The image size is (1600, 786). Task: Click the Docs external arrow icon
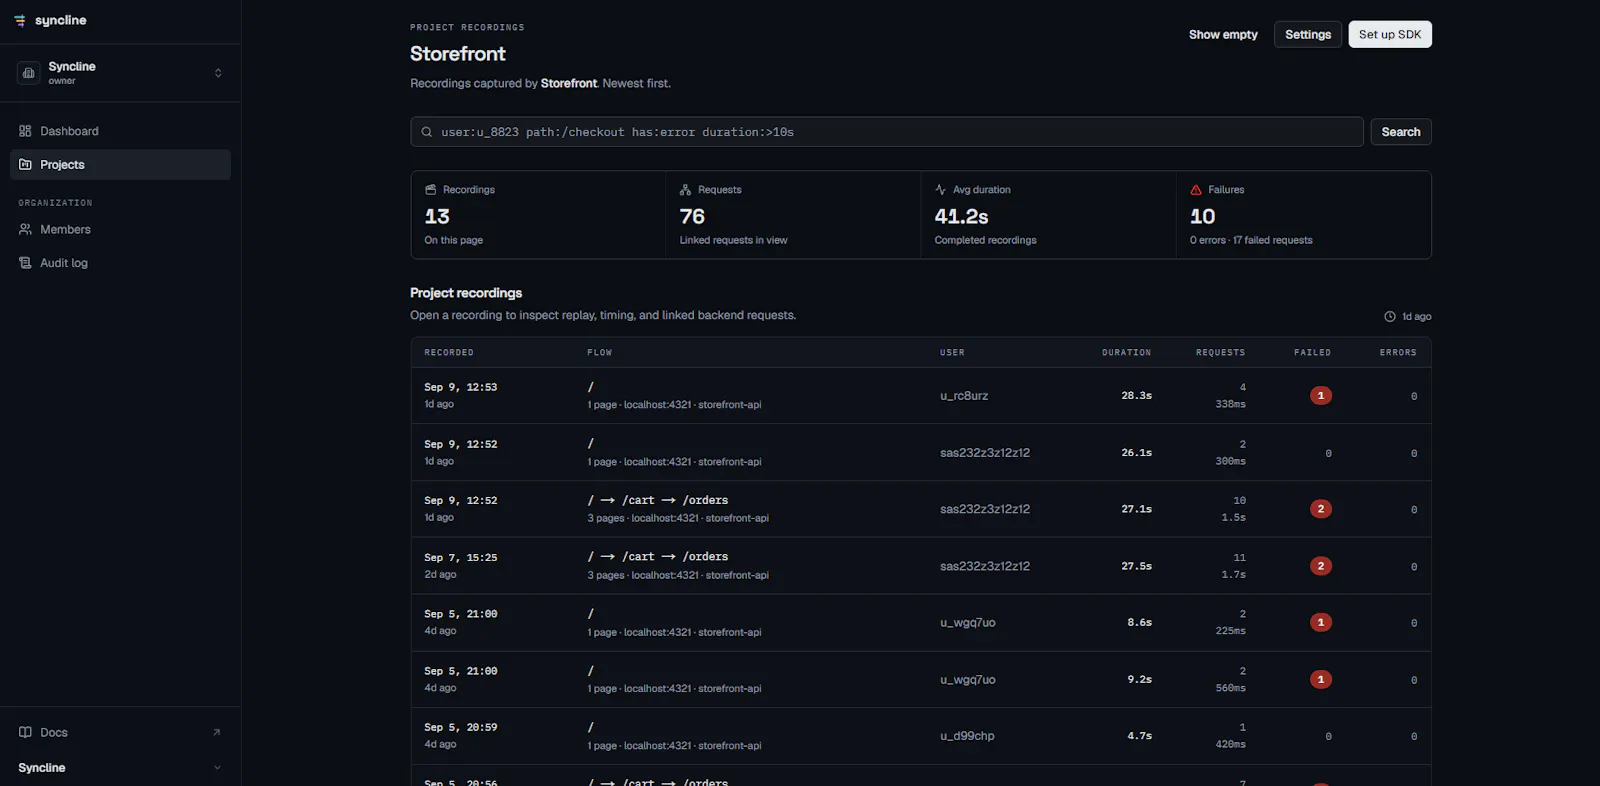(216, 733)
